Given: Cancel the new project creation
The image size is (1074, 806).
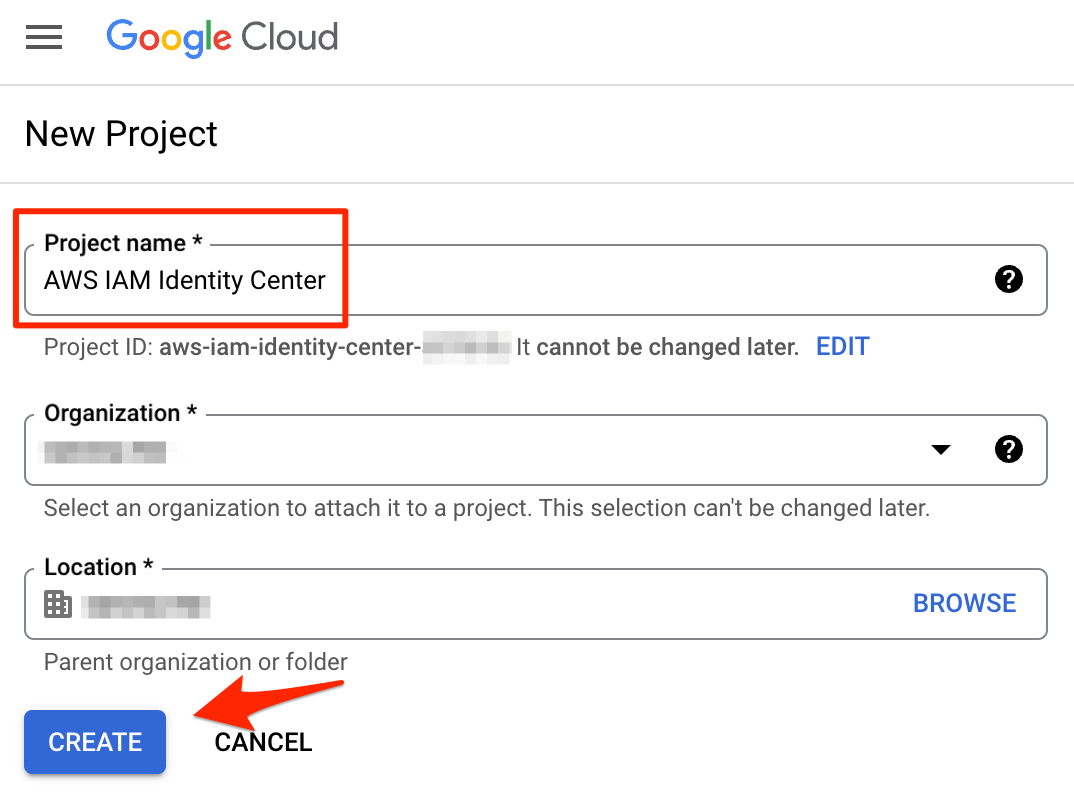Looking at the screenshot, I should (x=263, y=742).
